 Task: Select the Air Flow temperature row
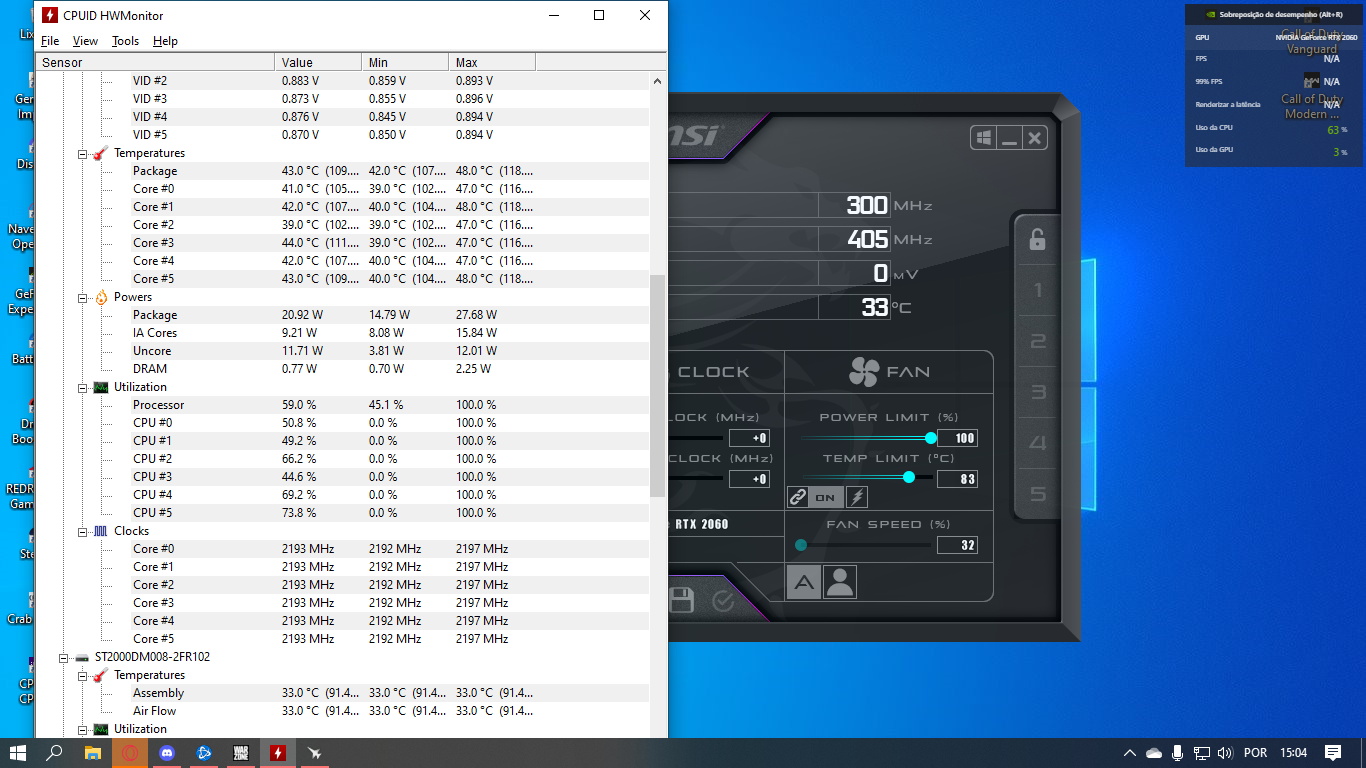coord(342,711)
